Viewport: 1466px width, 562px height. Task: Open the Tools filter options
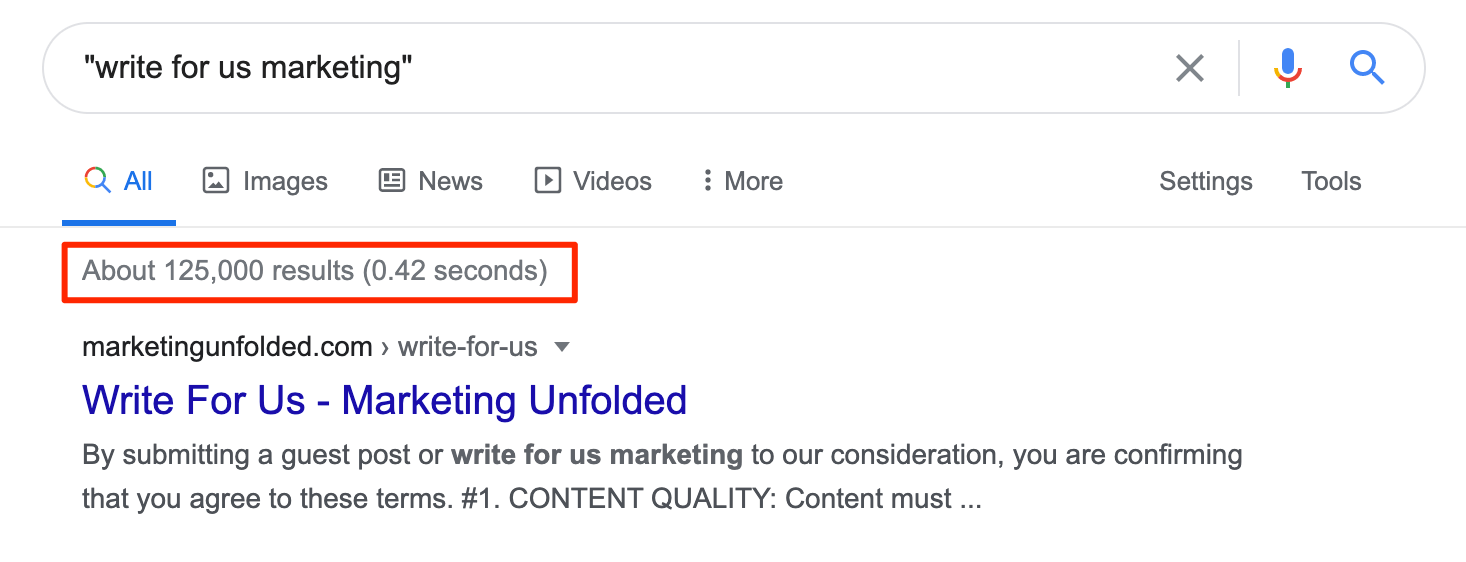pos(1330,181)
